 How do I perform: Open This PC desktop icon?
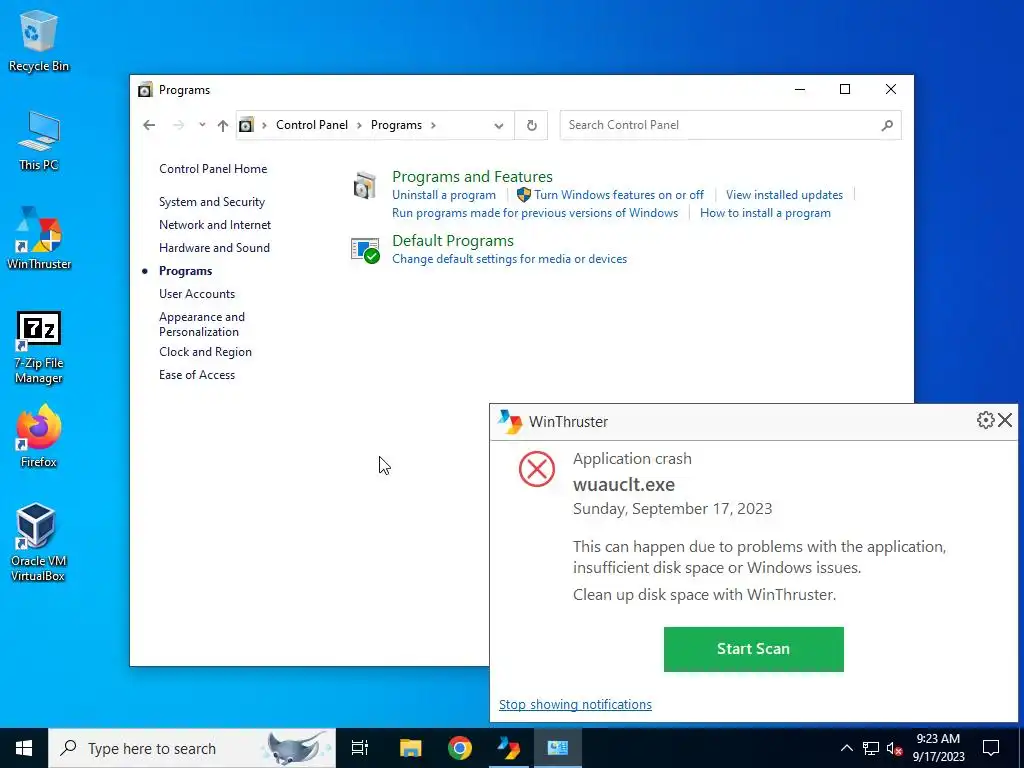pos(39,140)
